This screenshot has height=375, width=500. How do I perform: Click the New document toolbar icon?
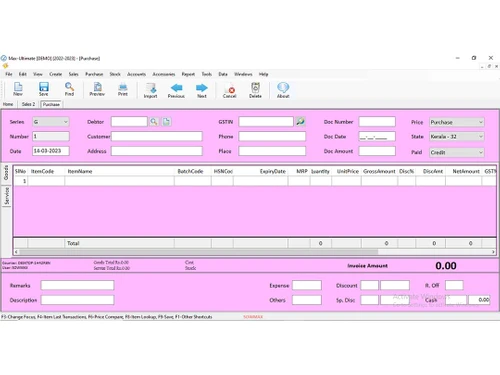click(18, 89)
